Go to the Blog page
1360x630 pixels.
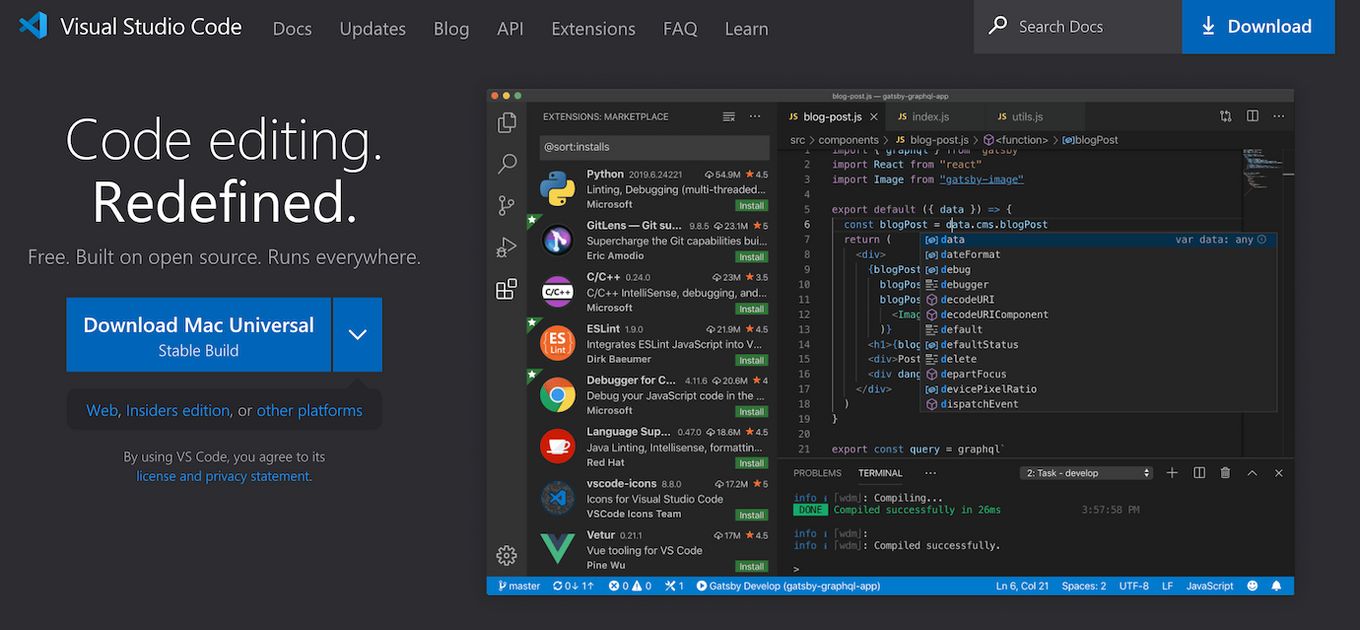click(x=451, y=29)
